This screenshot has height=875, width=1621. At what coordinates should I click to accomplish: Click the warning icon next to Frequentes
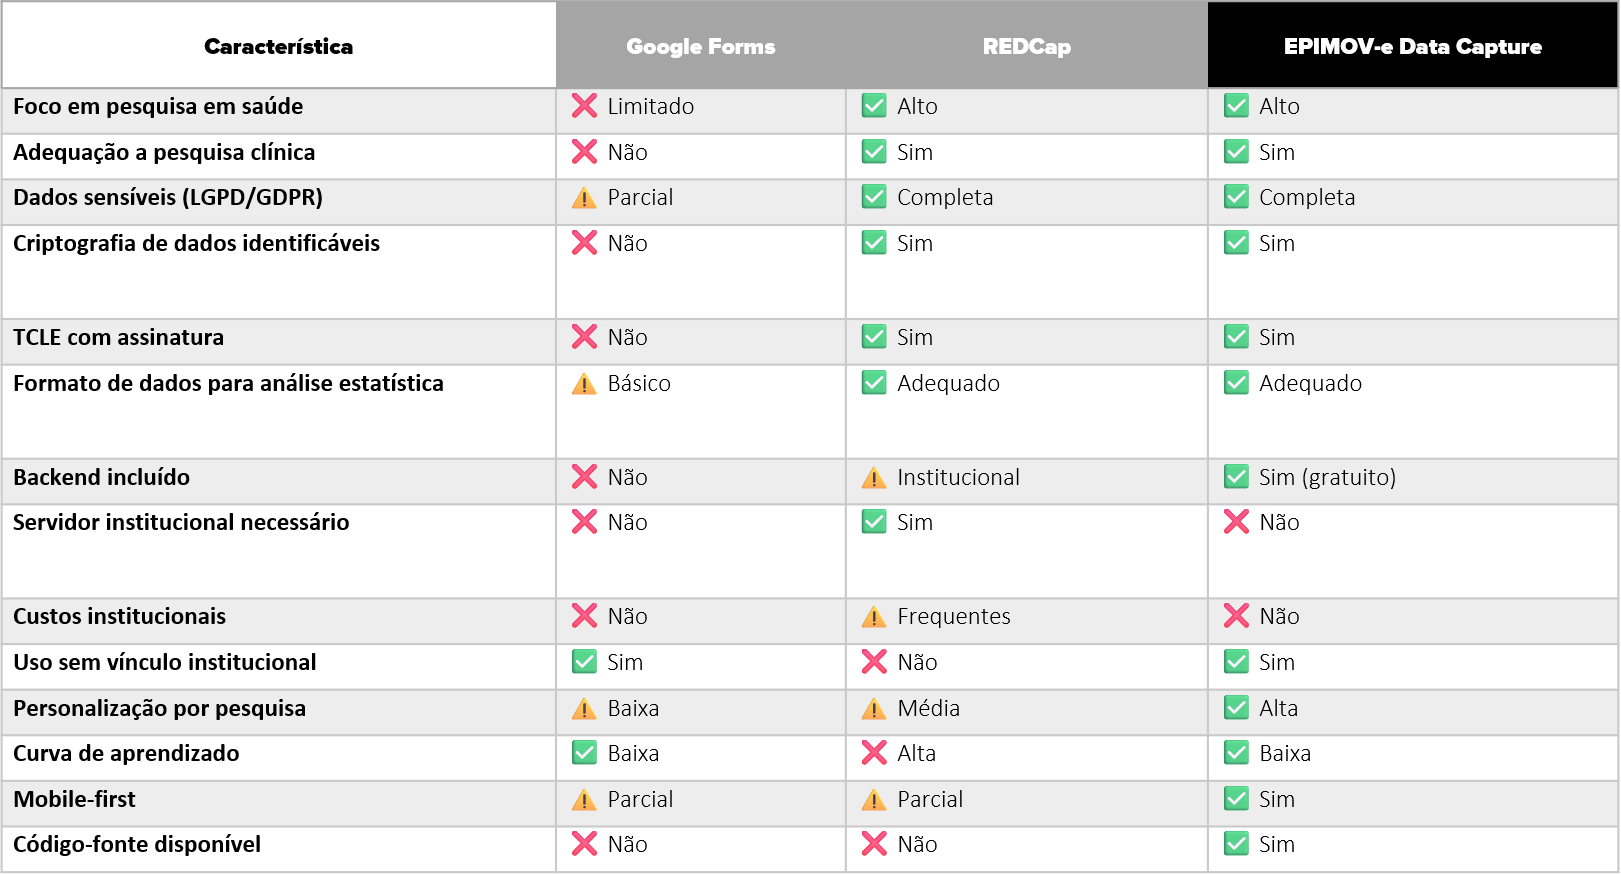[x=874, y=617]
